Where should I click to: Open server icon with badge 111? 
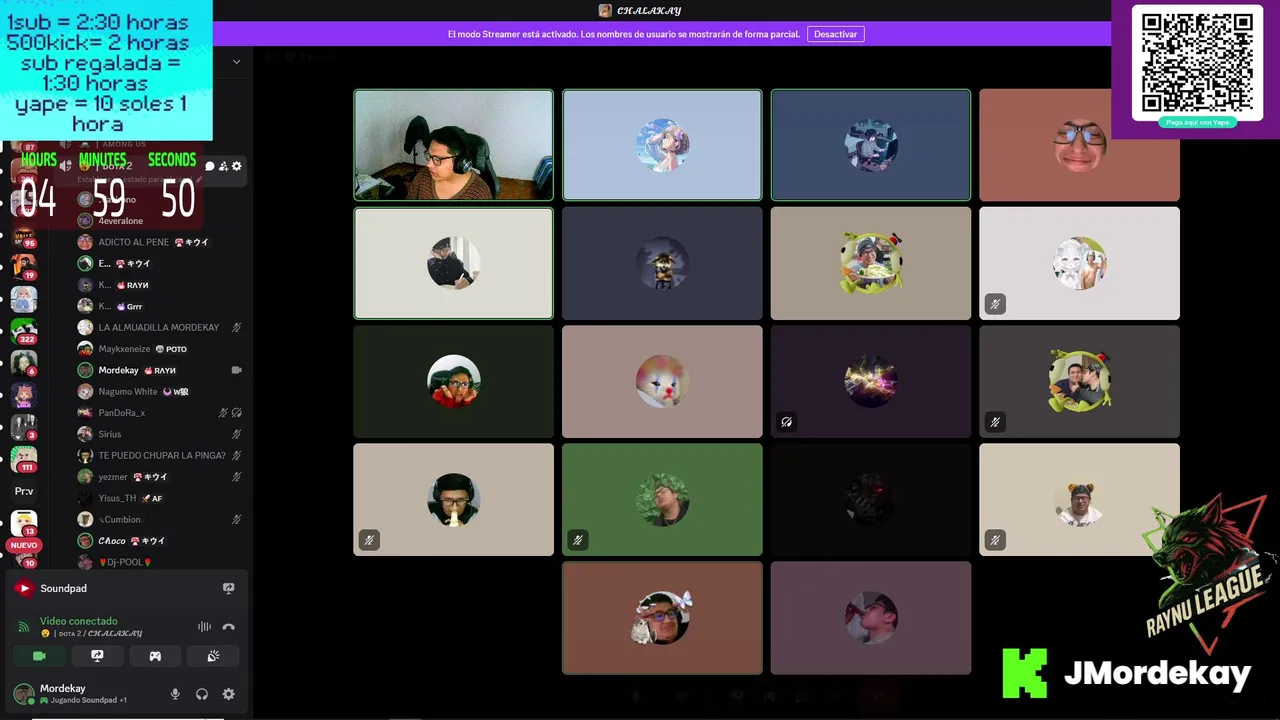click(x=24, y=459)
